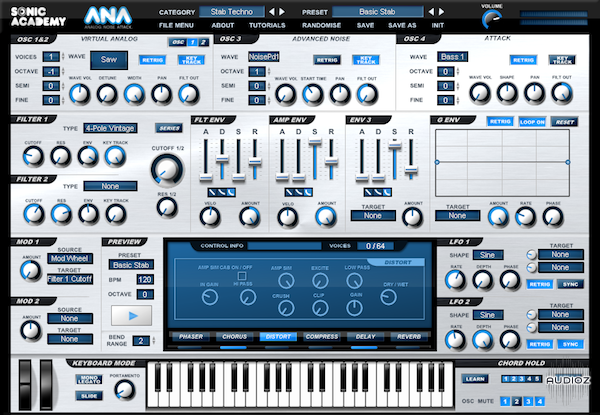
Task: Click the Filter 1 Cutoff knob
Action: click(x=33, y=156)
